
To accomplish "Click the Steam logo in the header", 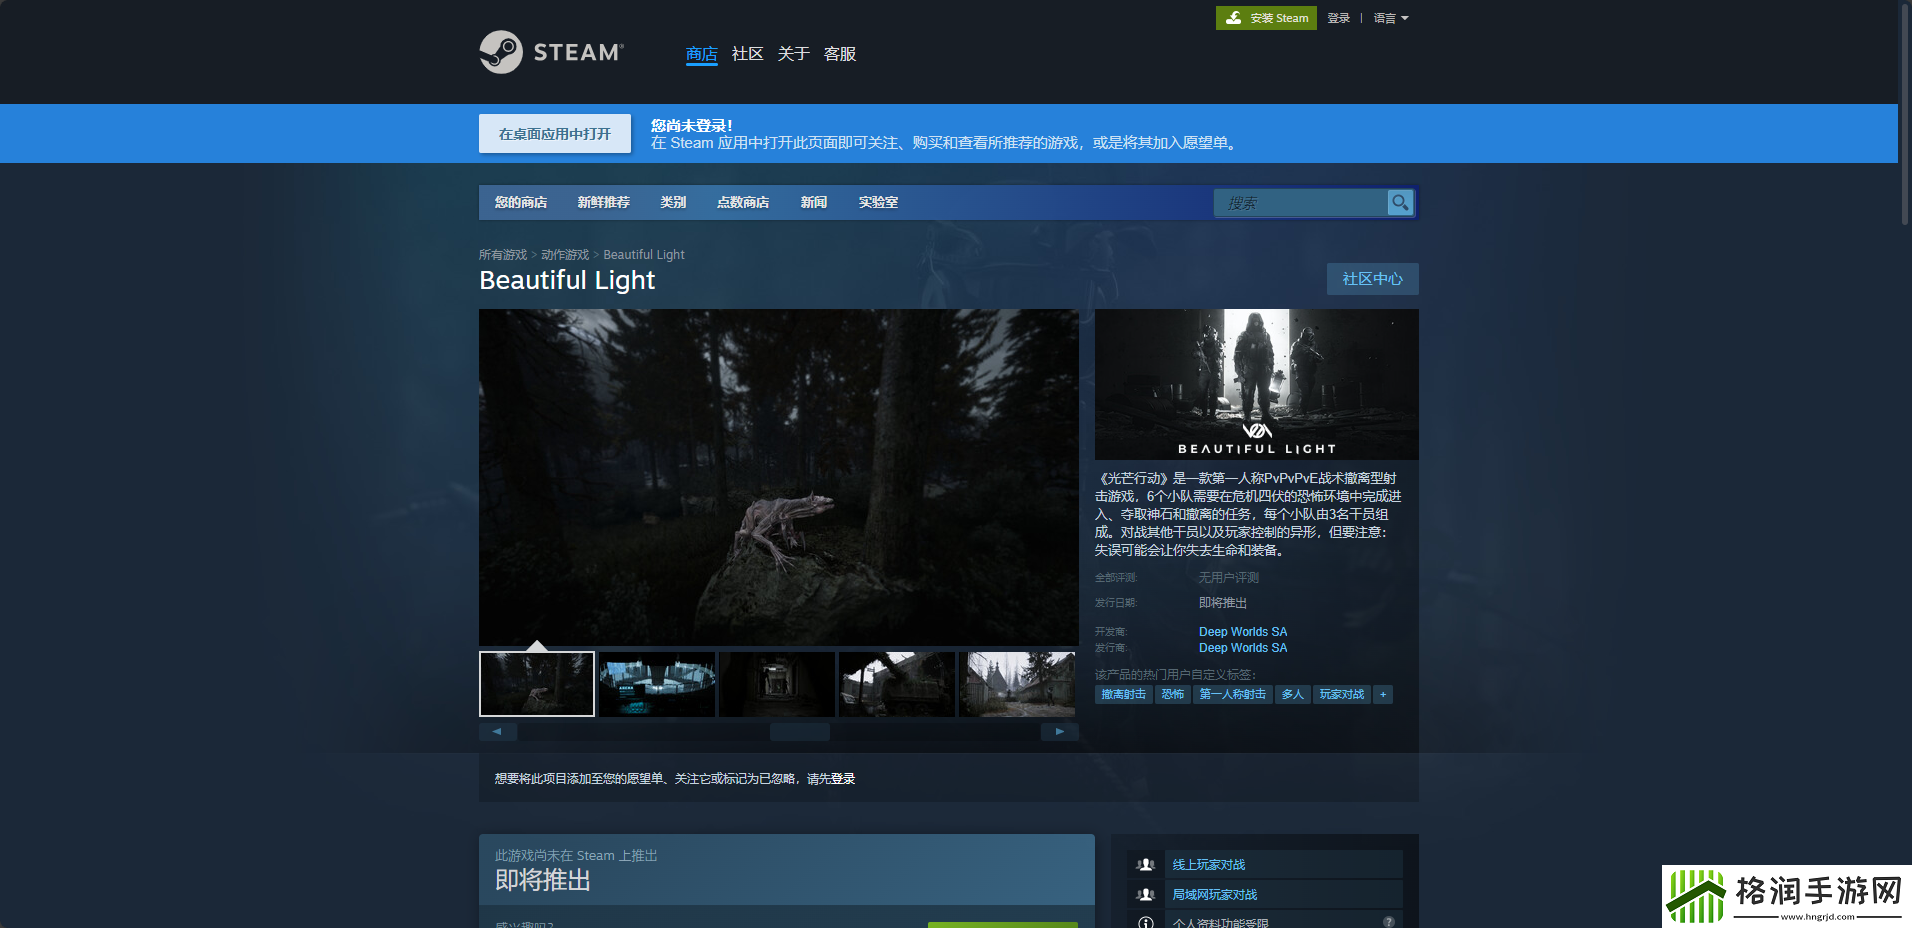I will tap(551, 52).
